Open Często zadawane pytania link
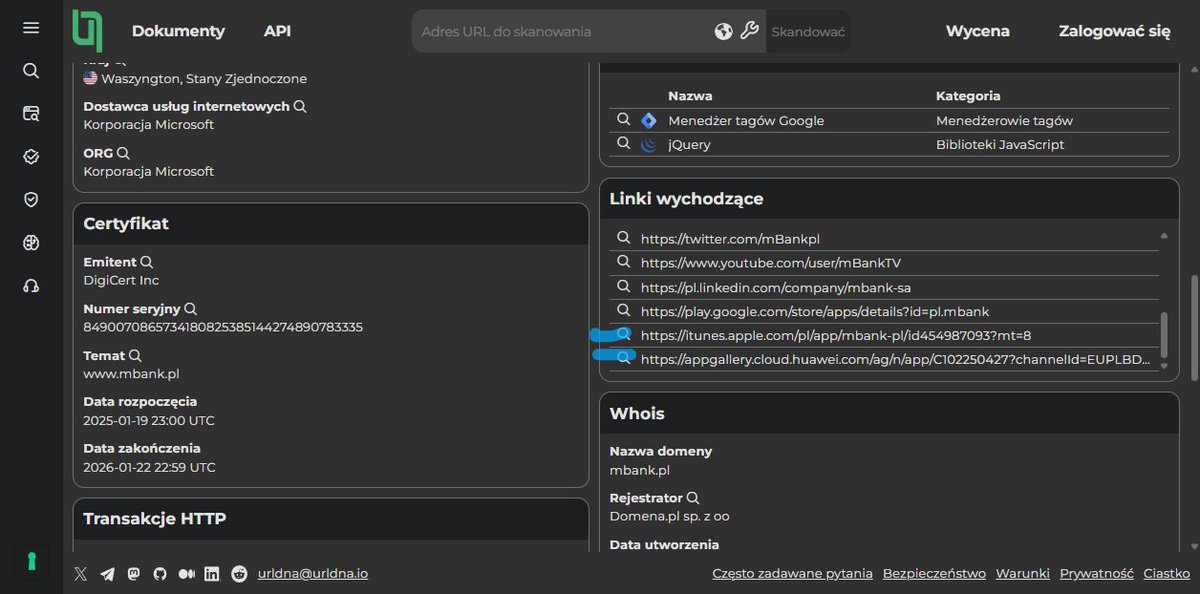The width and height of the screenshot is (1200, 594). click(792, 574)
